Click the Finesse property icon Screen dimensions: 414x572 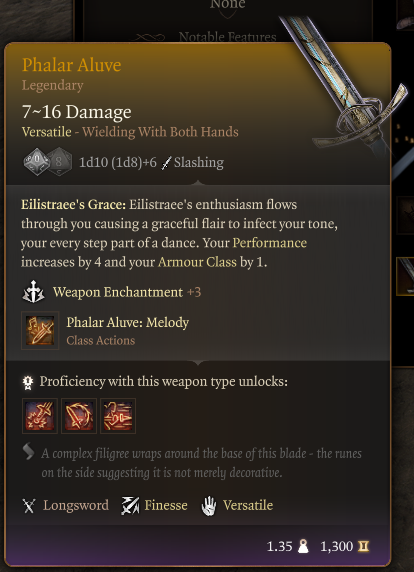point(130,506)
